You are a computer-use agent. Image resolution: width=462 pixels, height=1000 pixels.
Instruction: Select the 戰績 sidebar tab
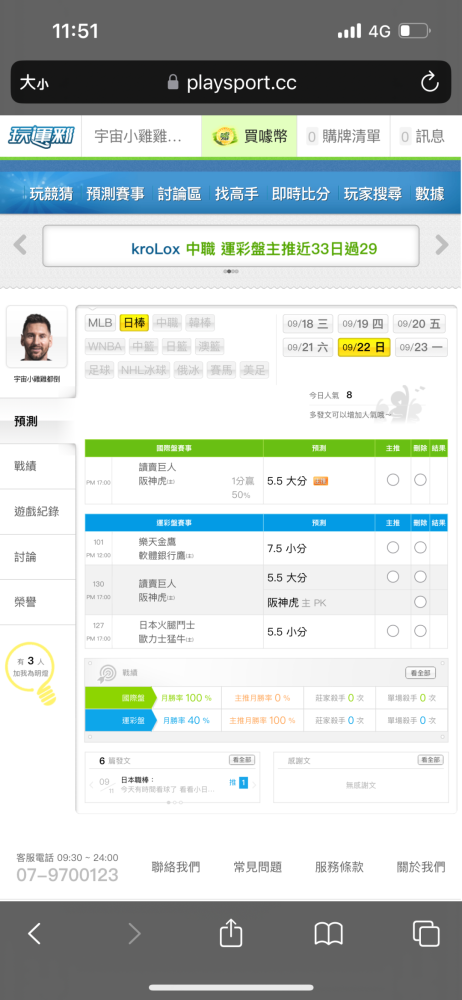pyautogui.click(x=38, y=466)
